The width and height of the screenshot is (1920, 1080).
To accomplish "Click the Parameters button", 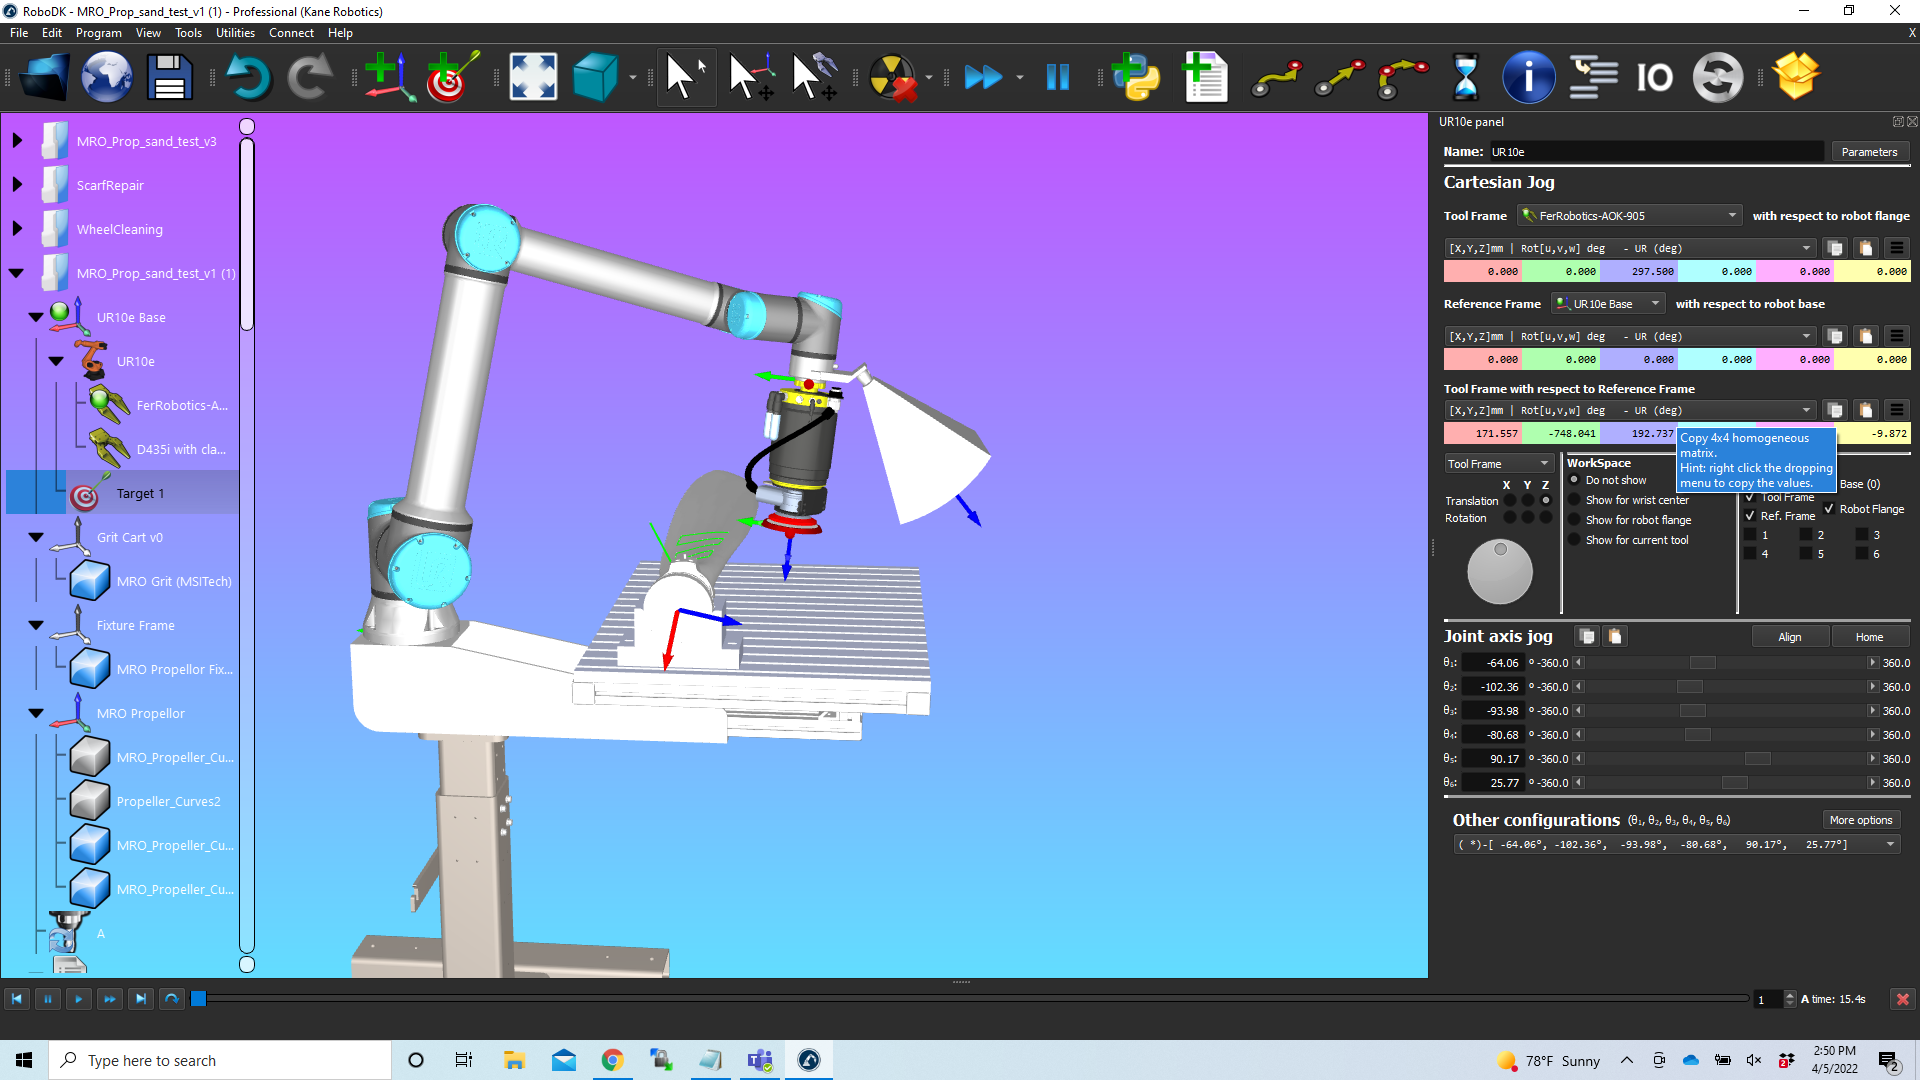I will tap(1868, 152).
